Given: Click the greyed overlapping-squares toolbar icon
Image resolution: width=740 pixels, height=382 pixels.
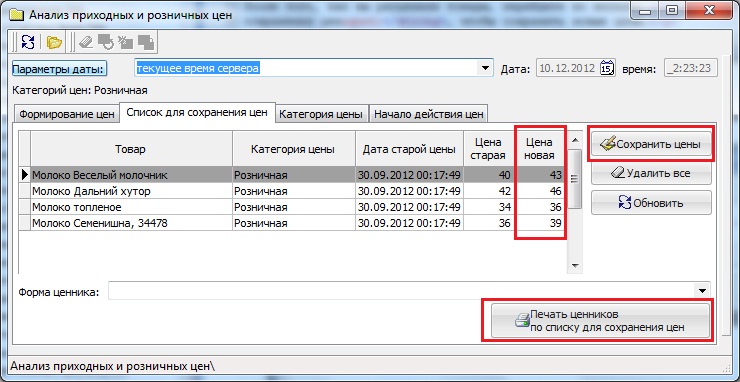Looking at the screenshot, I should [146, 42].
